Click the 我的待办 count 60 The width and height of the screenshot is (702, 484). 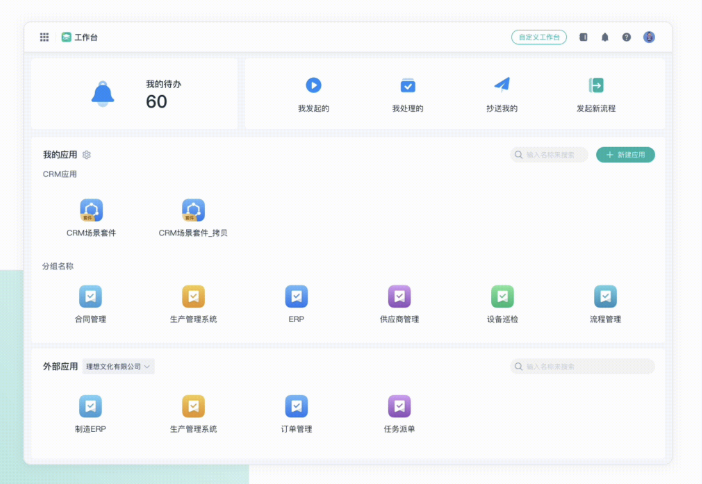point(156,102)
